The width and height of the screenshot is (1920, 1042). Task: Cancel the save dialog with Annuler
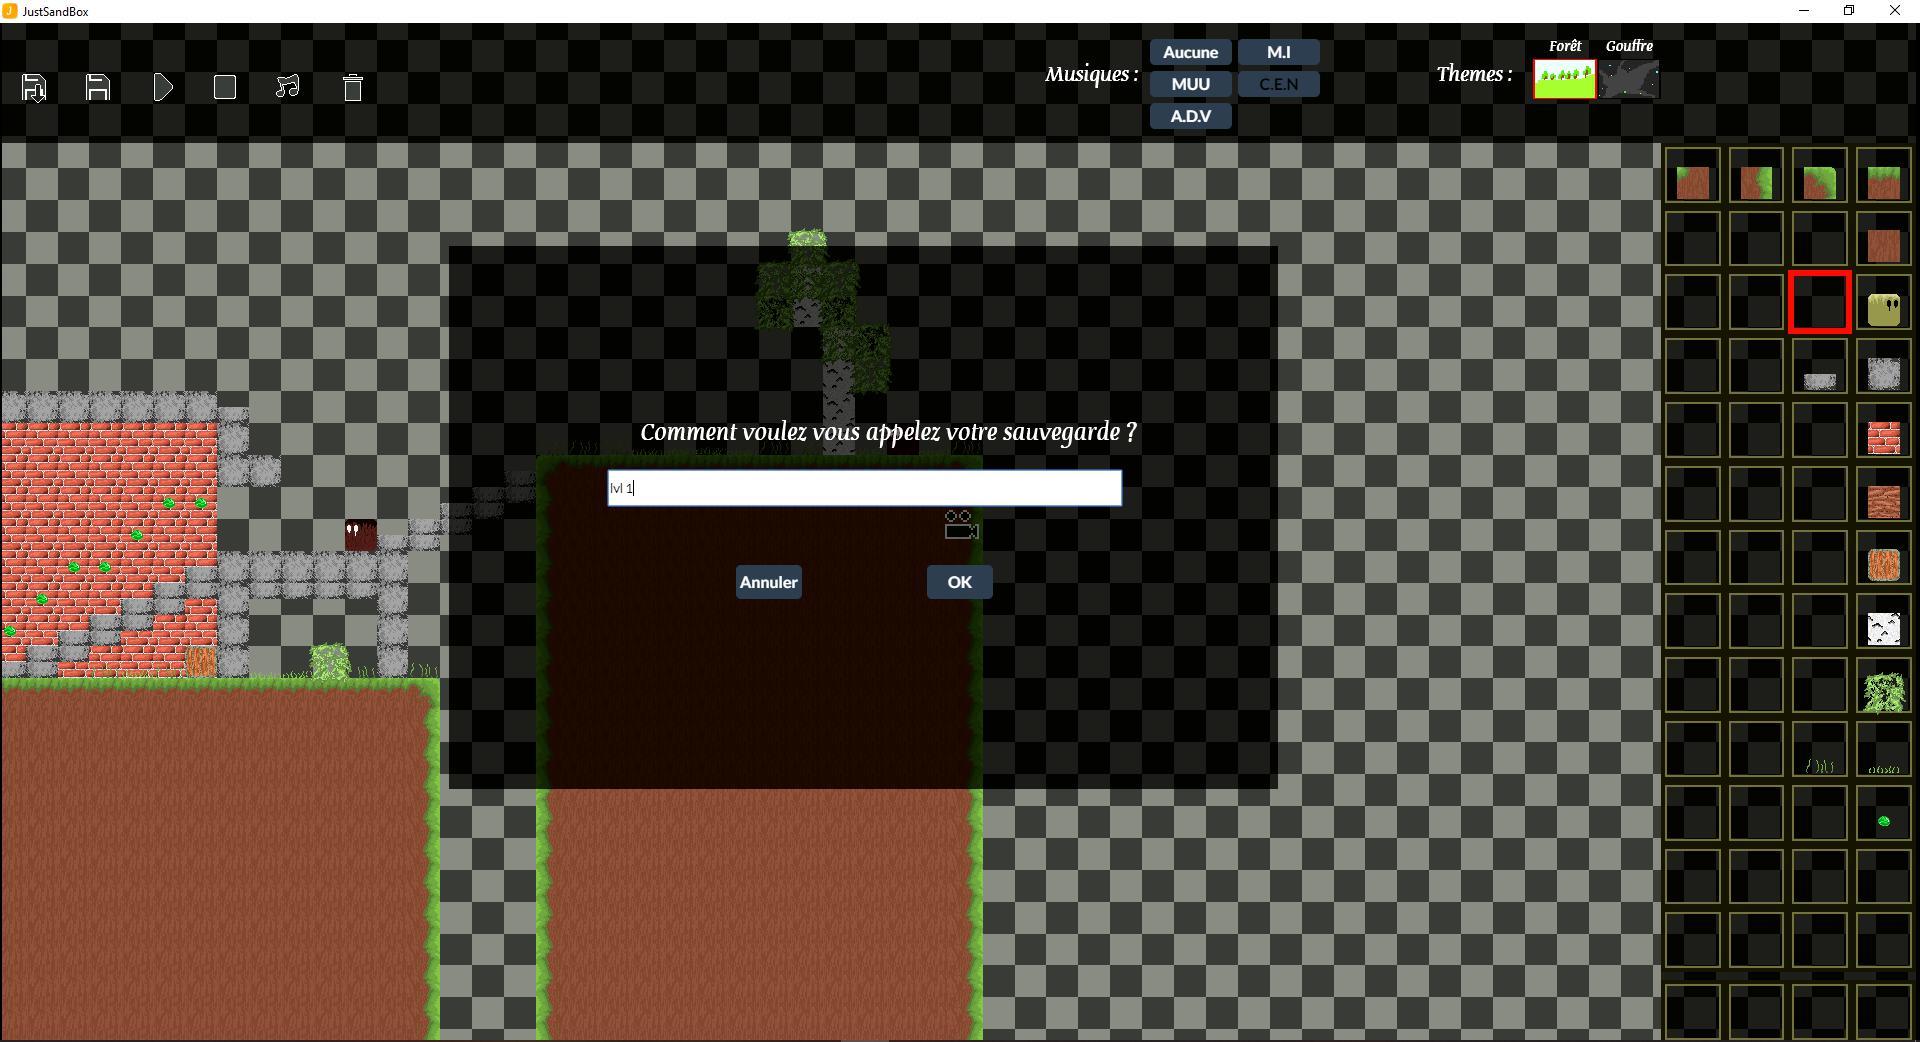point(767,582)
